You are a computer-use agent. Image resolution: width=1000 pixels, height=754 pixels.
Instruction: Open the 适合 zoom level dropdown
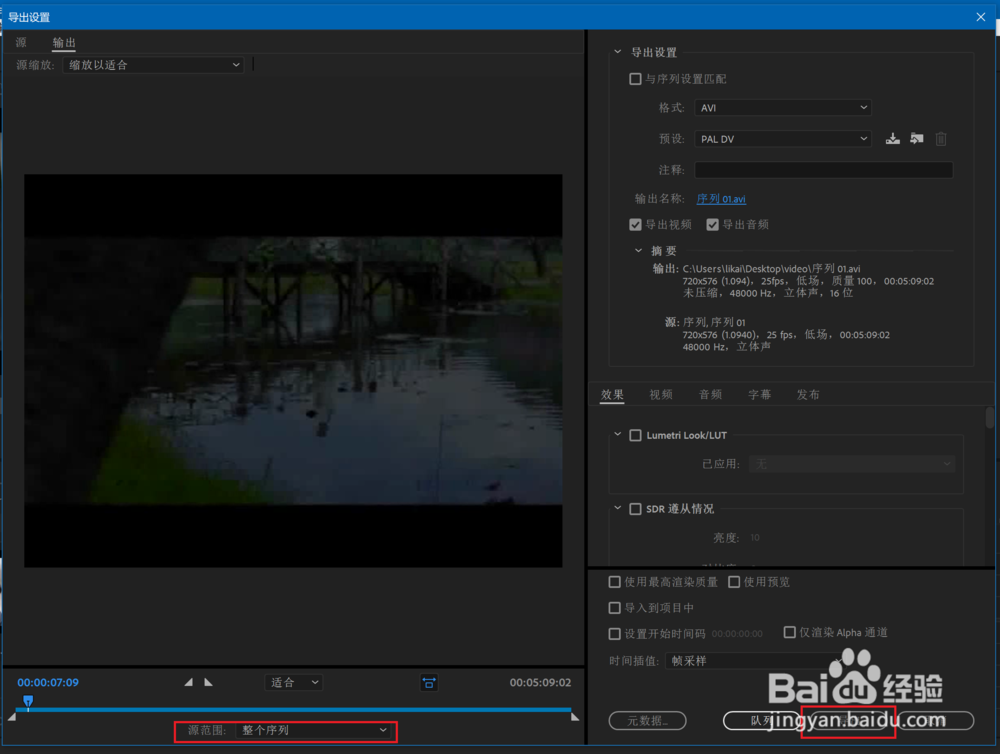tap(294, 683)
